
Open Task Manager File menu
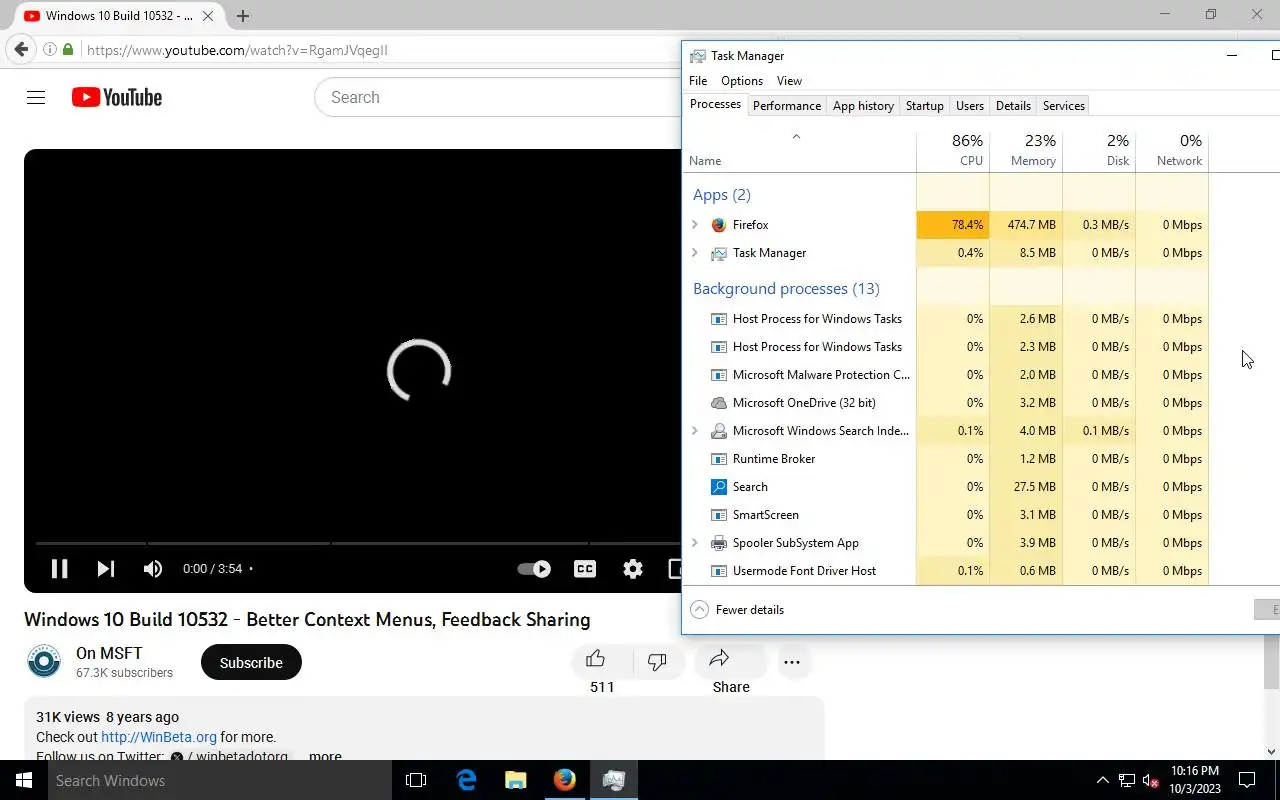tap(698, 81)
